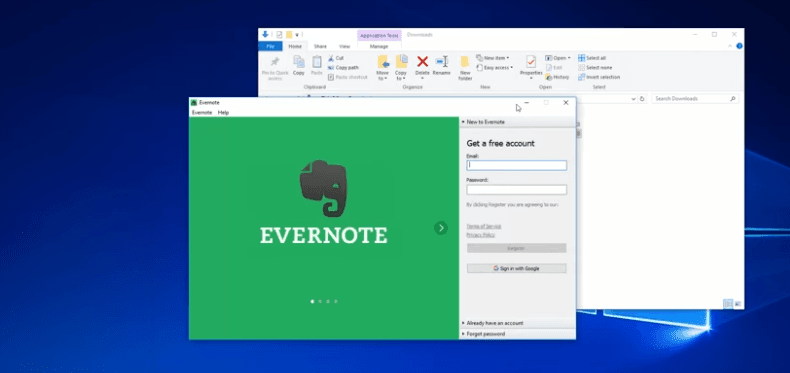Open the Customize Quick Access Toolbar arrow
The image size is (790, 373).
click(x=297, y=35)
